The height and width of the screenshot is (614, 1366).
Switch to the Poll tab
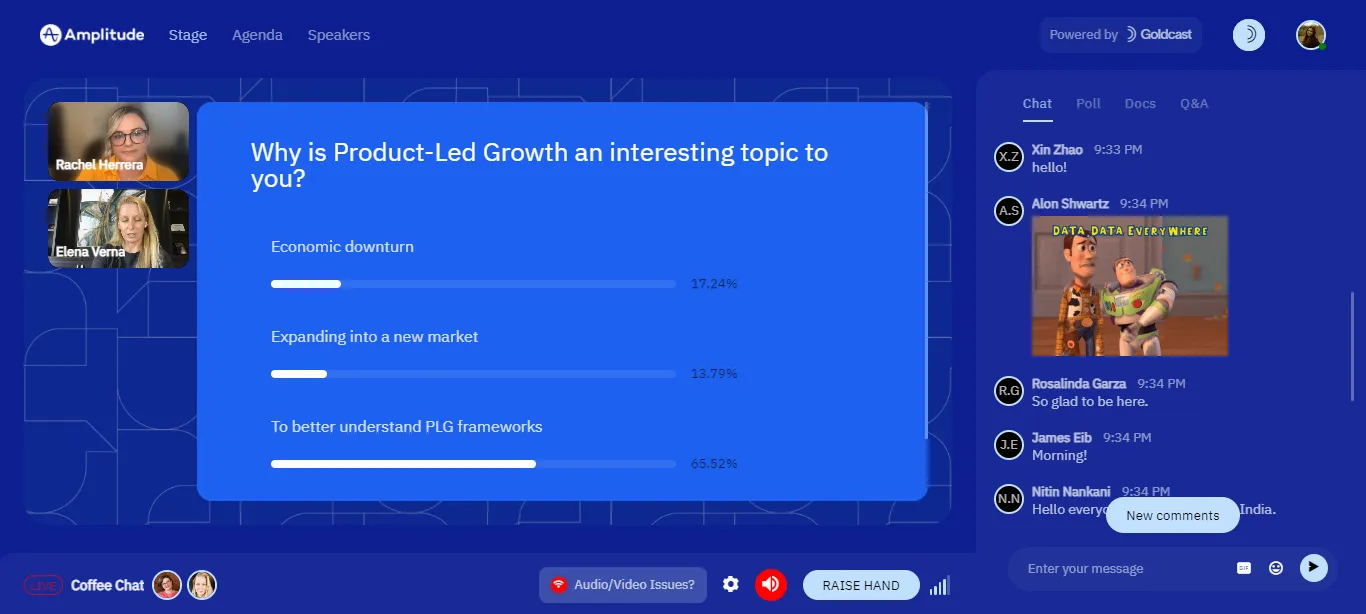pyautogui.click(x=1088, y=104)
